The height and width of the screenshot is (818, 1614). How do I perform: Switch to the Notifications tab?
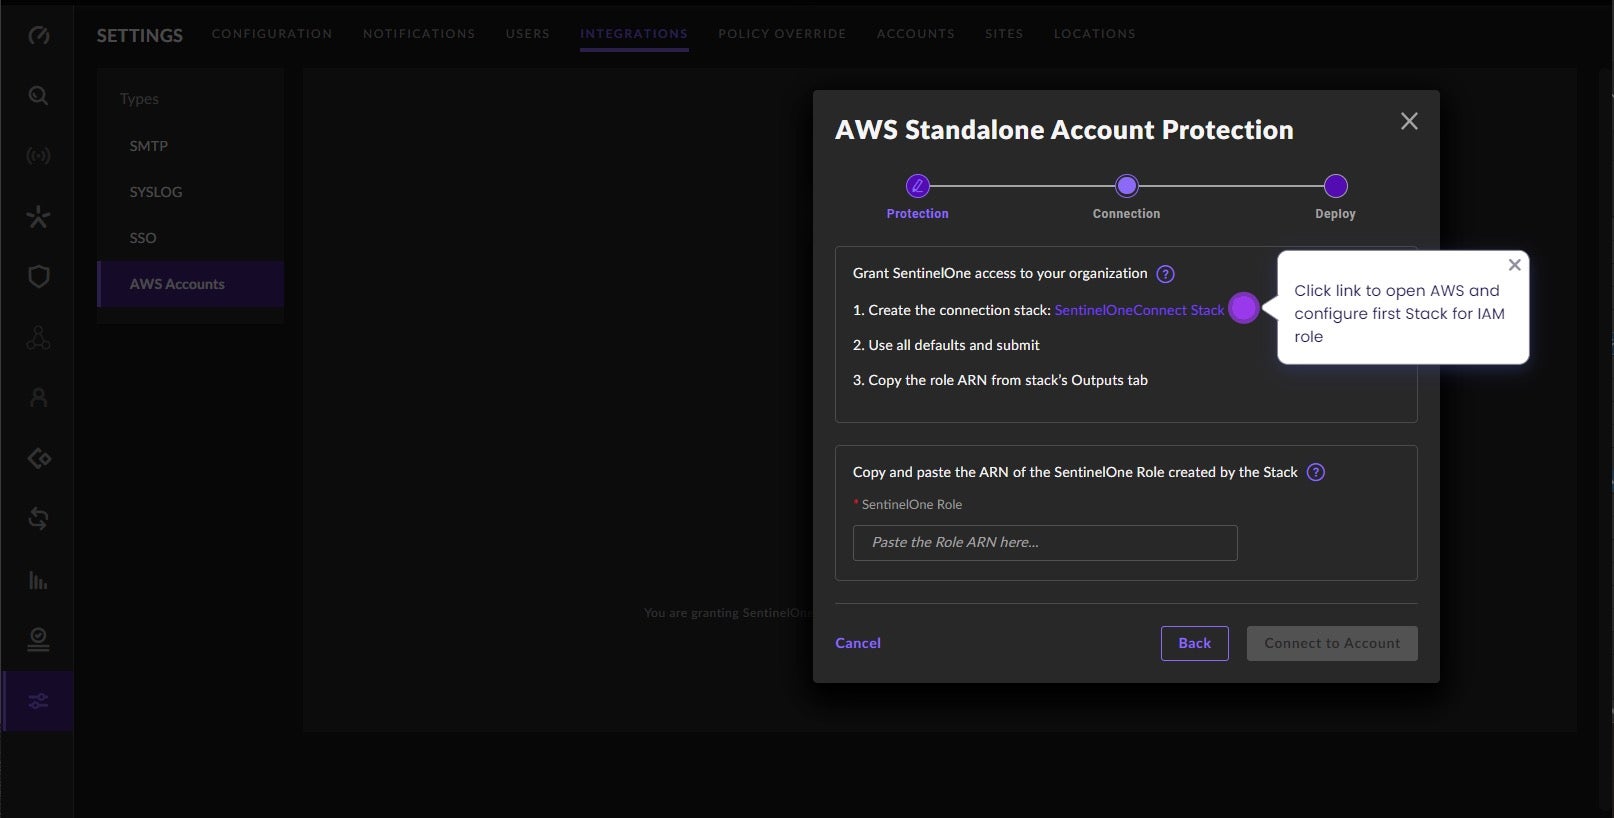tap(419, 34)
